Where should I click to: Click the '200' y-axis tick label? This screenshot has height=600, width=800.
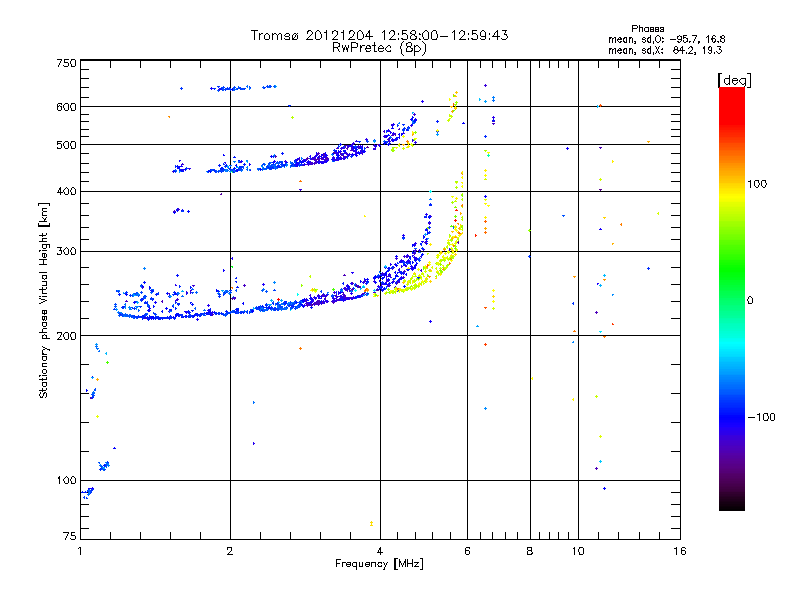click(66, 336)
